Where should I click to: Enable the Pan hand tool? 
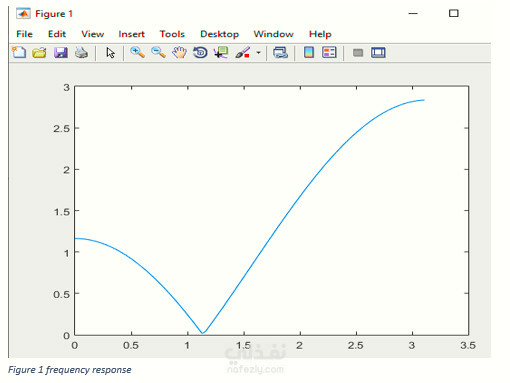[x=179, y=52]
